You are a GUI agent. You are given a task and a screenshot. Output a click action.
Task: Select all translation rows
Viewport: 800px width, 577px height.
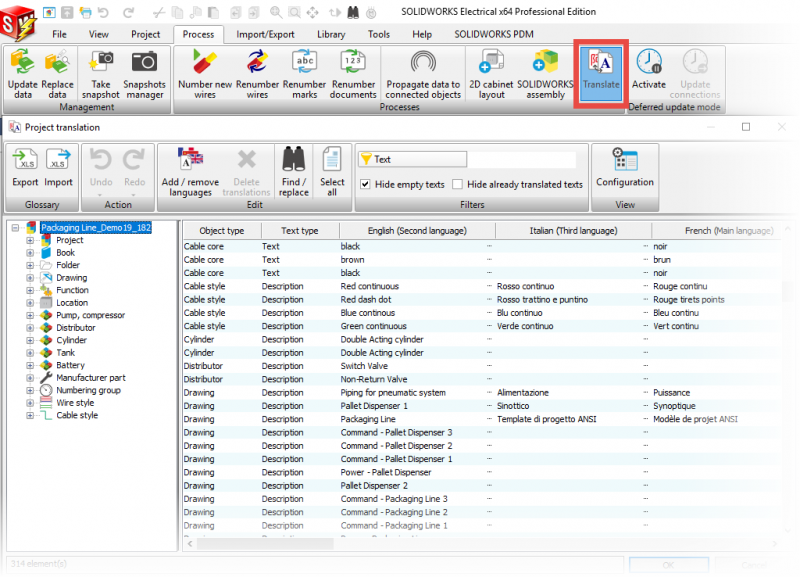(332, 172)
